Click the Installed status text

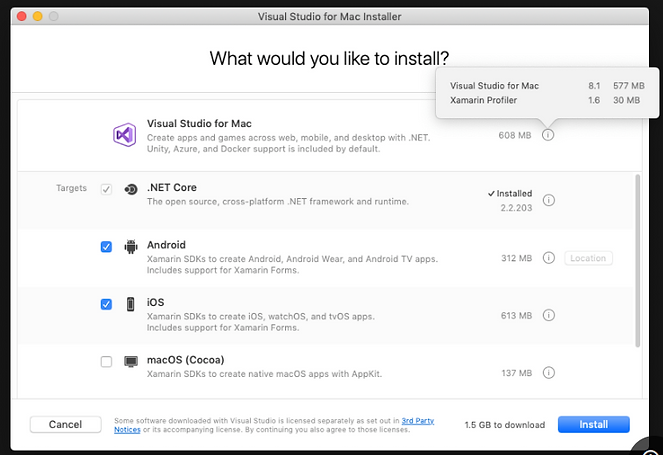(x=510, y=193)
